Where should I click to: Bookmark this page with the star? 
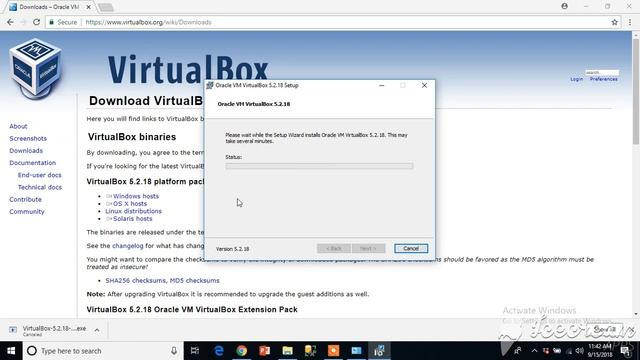point(614,22)
